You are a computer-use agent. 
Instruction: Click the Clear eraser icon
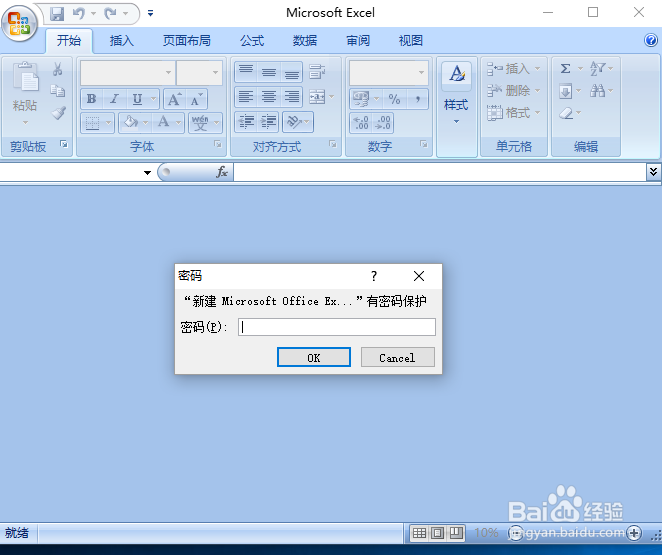coord(566,113)
